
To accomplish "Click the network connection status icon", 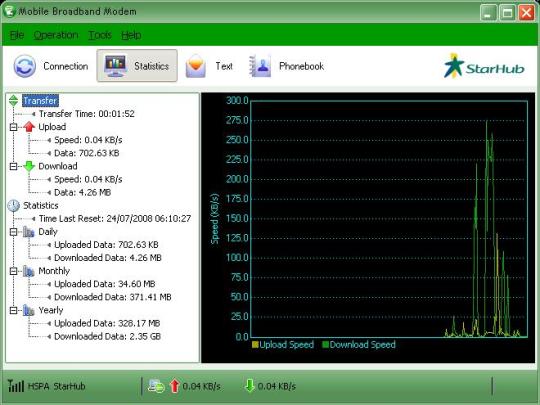I will (157, 386).
